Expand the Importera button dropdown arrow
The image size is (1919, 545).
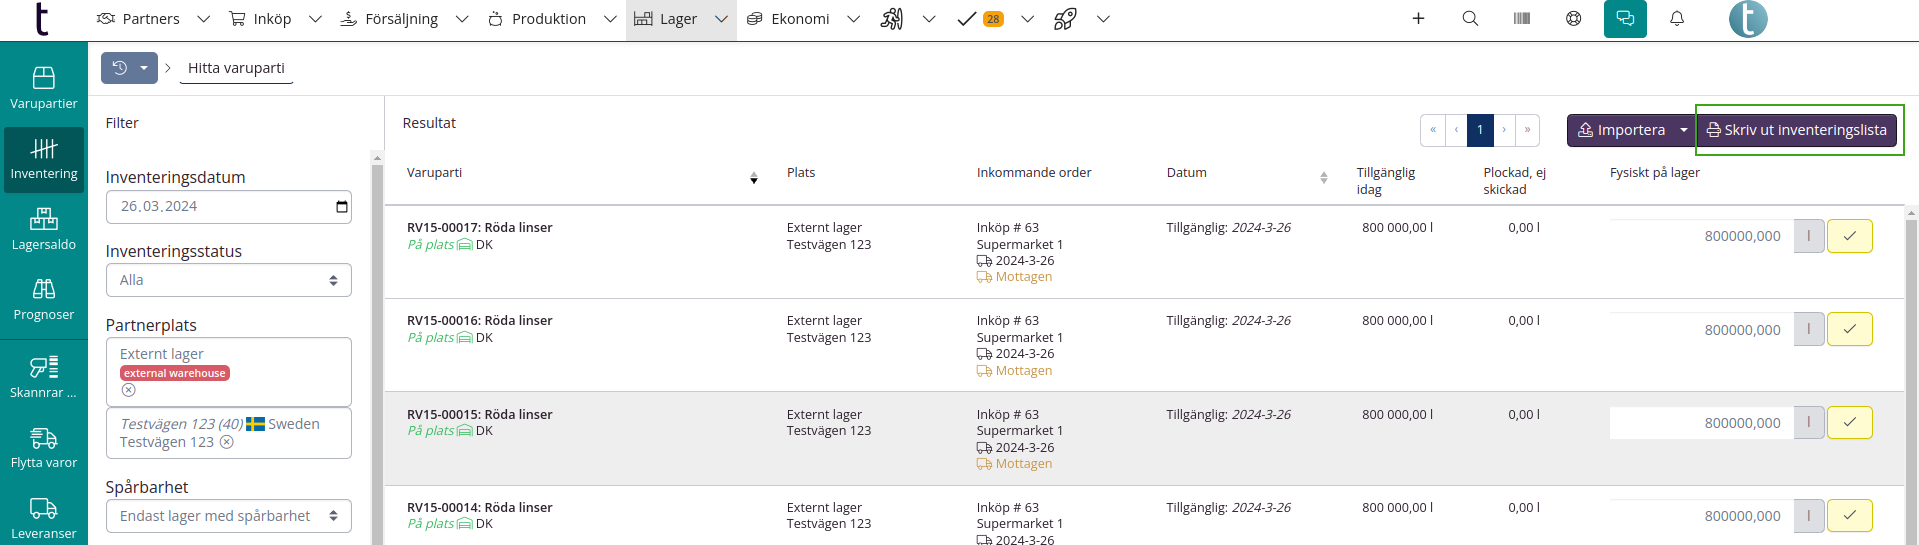point(1684,131)
